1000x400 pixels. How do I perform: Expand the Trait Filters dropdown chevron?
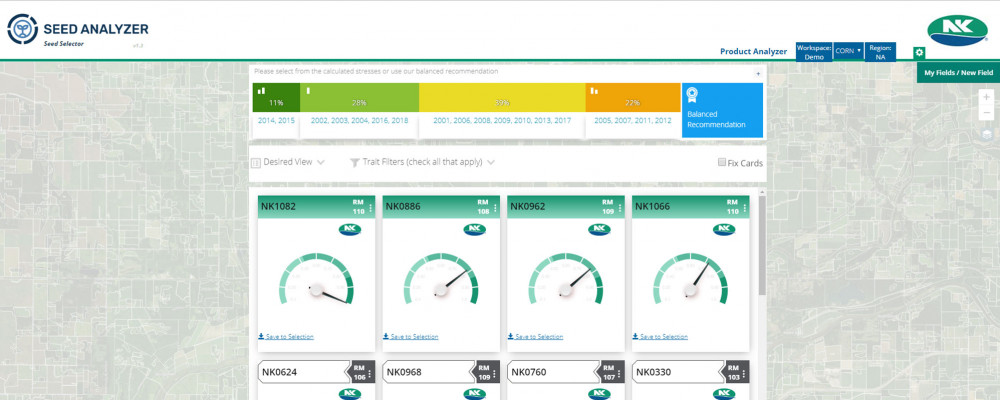490,163
